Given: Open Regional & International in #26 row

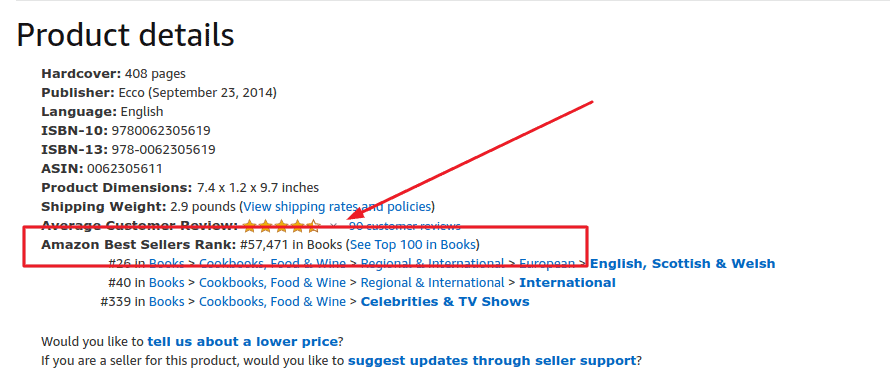Looking at the screenshot, I should pyautogui.click(x=433, y=264).
